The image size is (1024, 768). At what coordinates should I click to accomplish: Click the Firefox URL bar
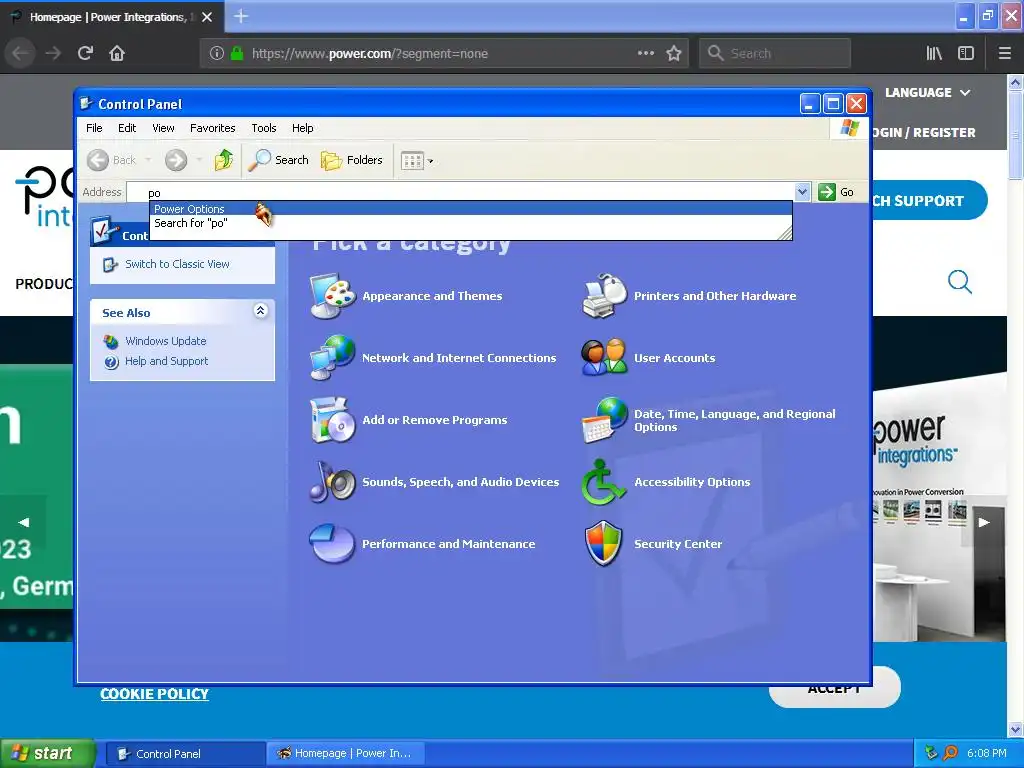(x=444, y=54)
